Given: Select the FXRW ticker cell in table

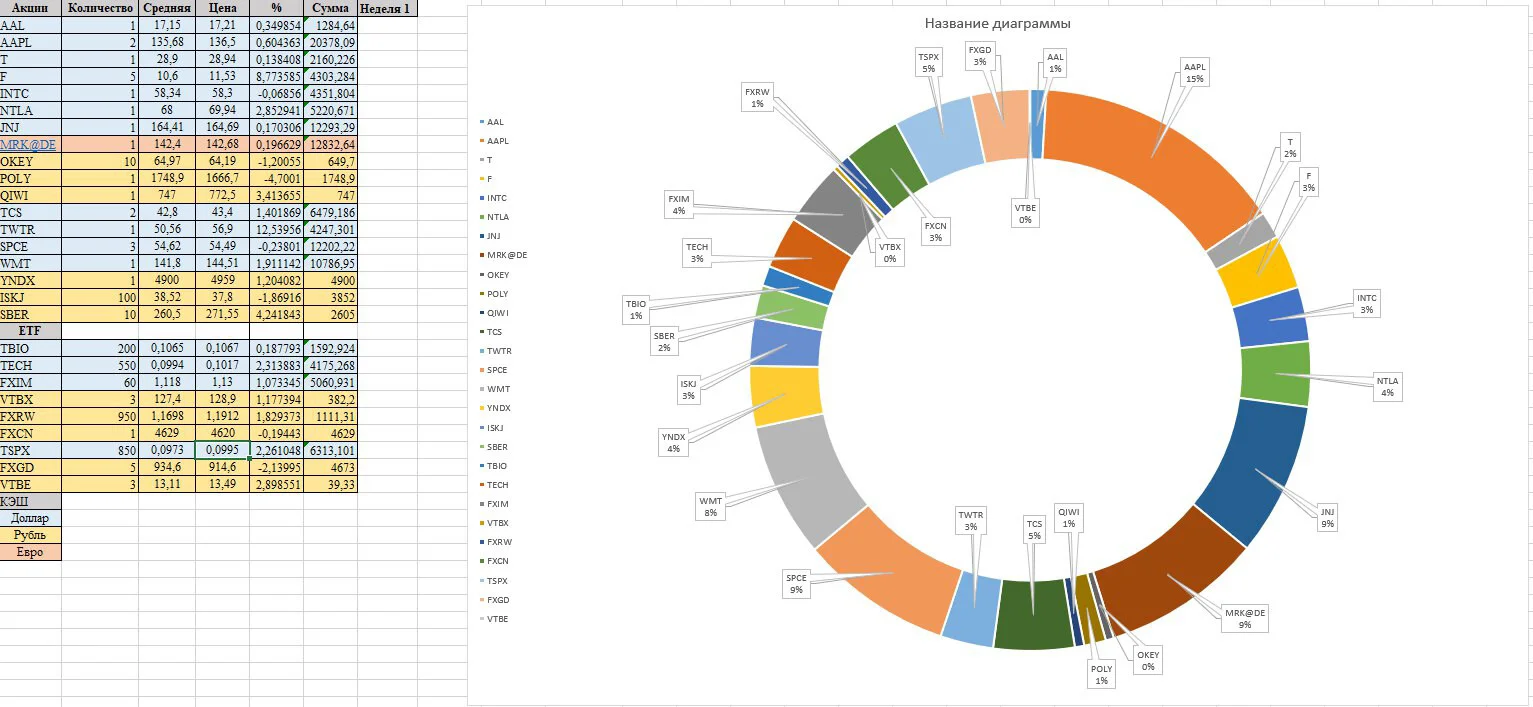Looking at the screenshot, I should pyautogui.click(x=31, y=416).
